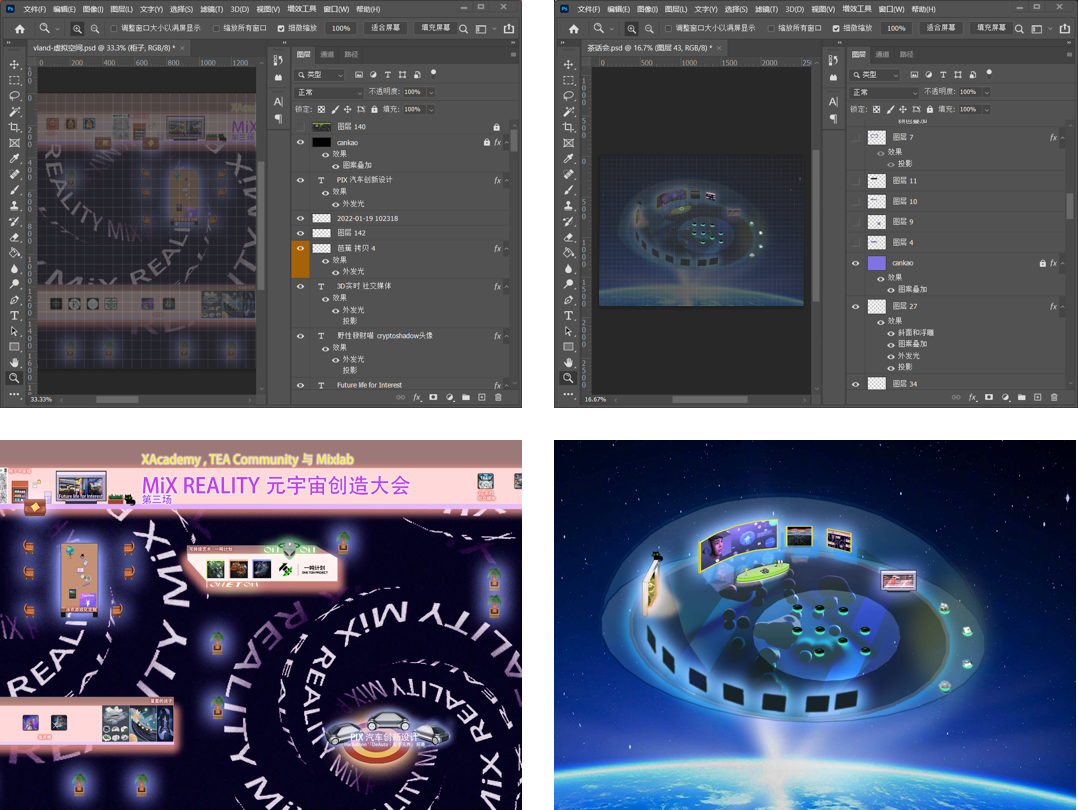The width and height of the screenshot is (1078, 810).
Task: Click delete layer trash icon in left window
Action: tap(498, 397)
